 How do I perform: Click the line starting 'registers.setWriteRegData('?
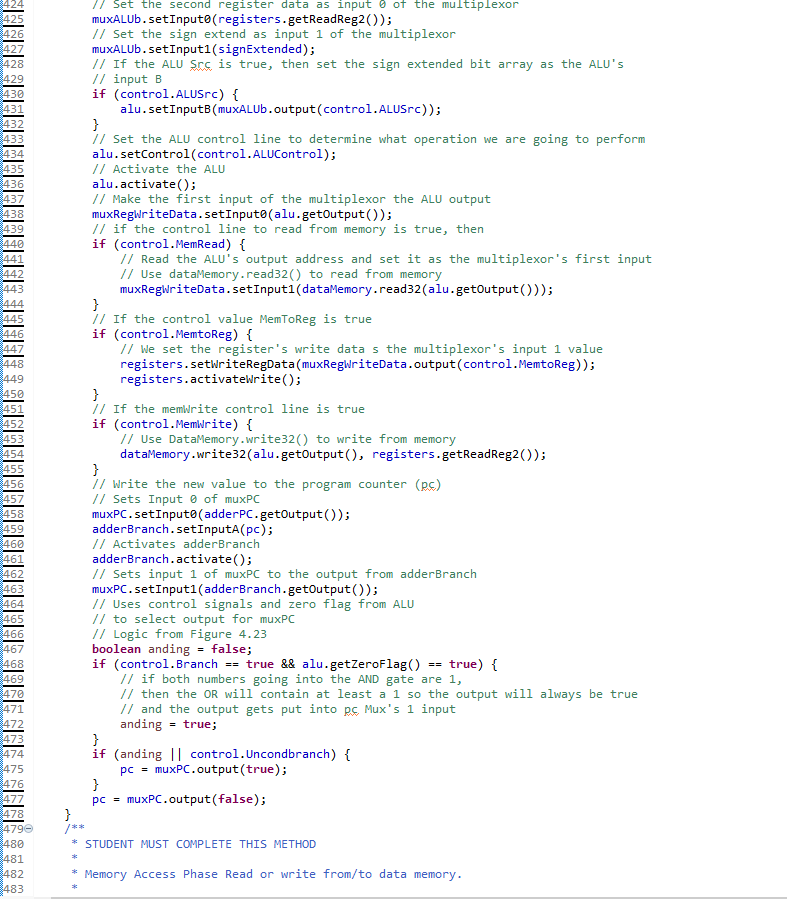(x=358, y=364)
